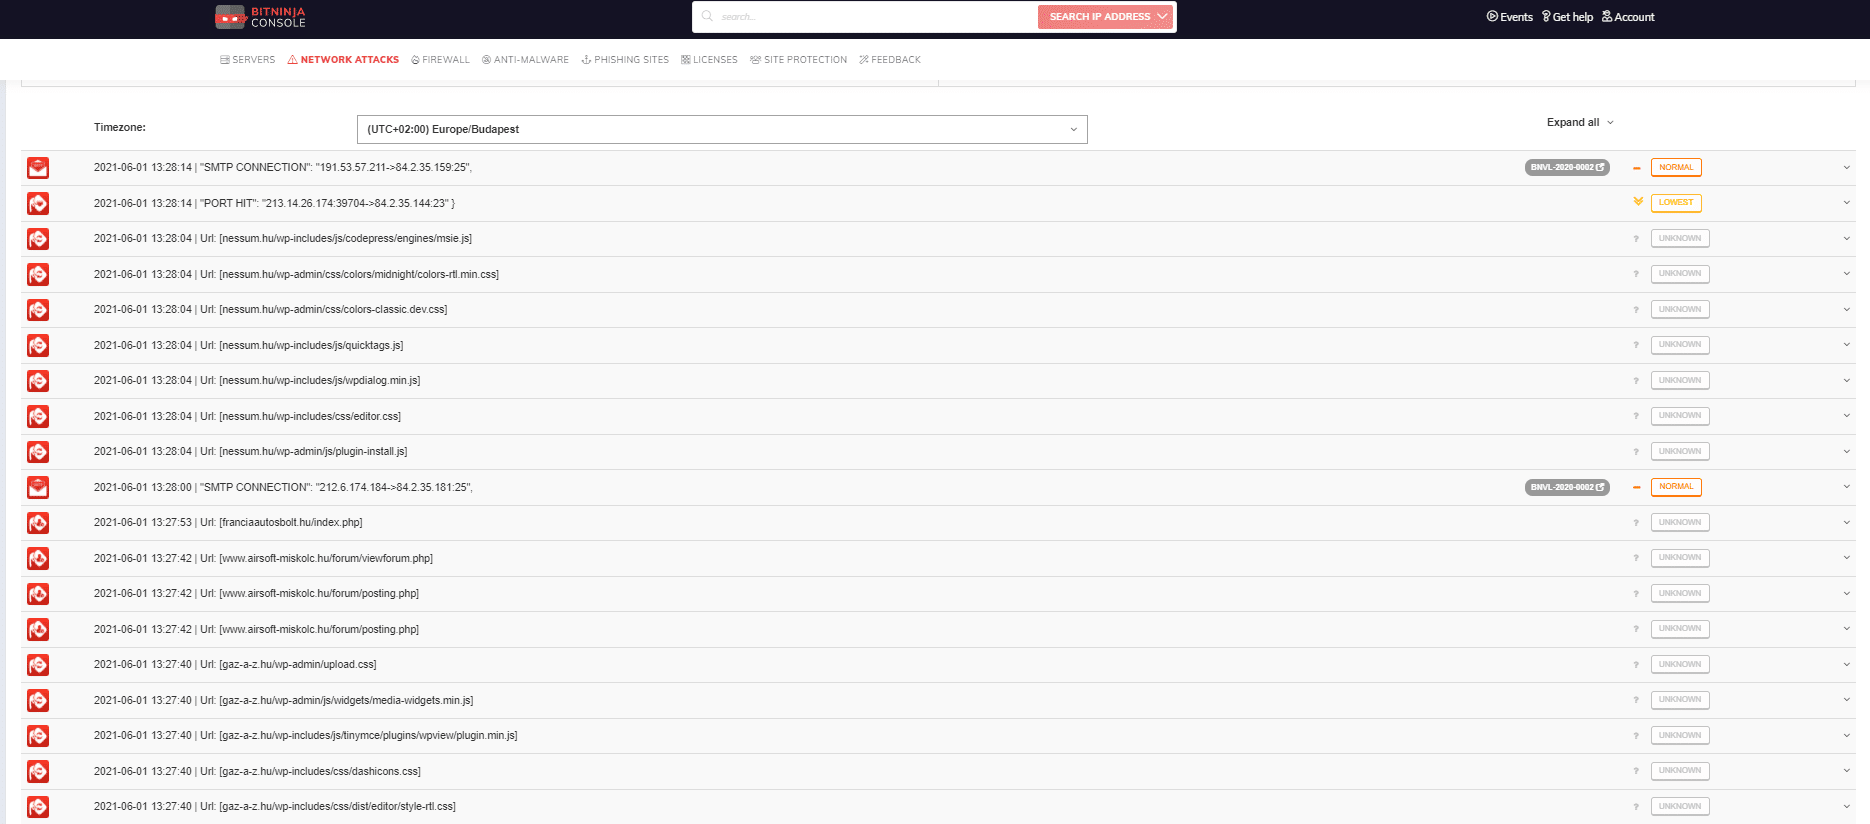Click the SMTP envelope icon at 13:28:00

click(x=38, y=488)
